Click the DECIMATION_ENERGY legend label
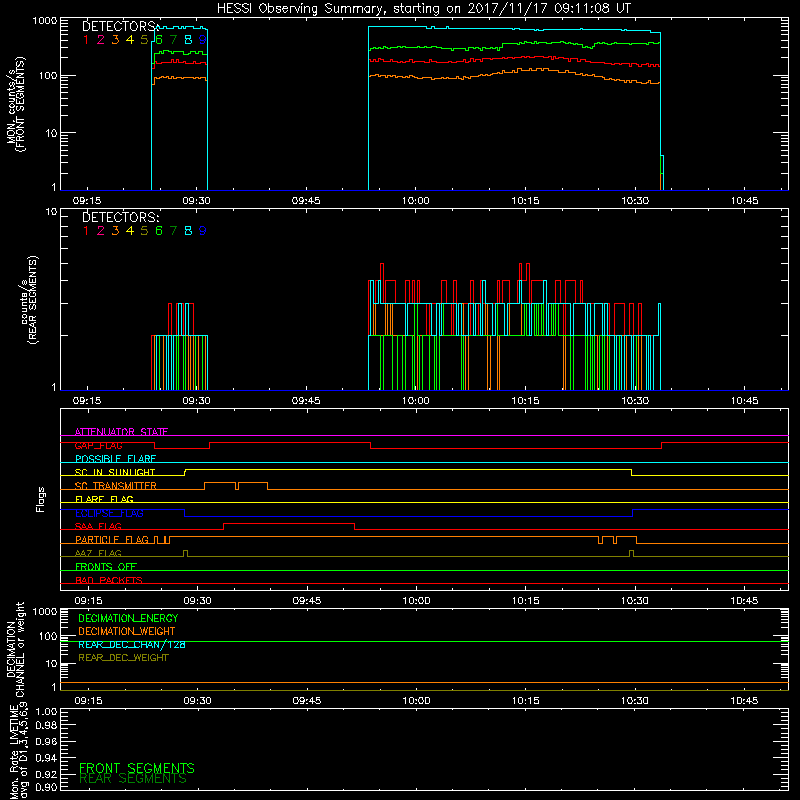Screen dimensions: 800x800 pos(128,618)
